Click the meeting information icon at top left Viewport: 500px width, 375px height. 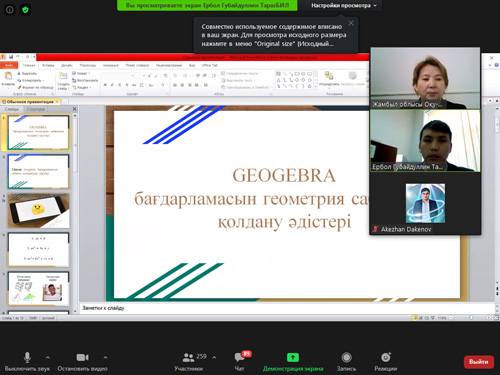(x=10, y=10)
